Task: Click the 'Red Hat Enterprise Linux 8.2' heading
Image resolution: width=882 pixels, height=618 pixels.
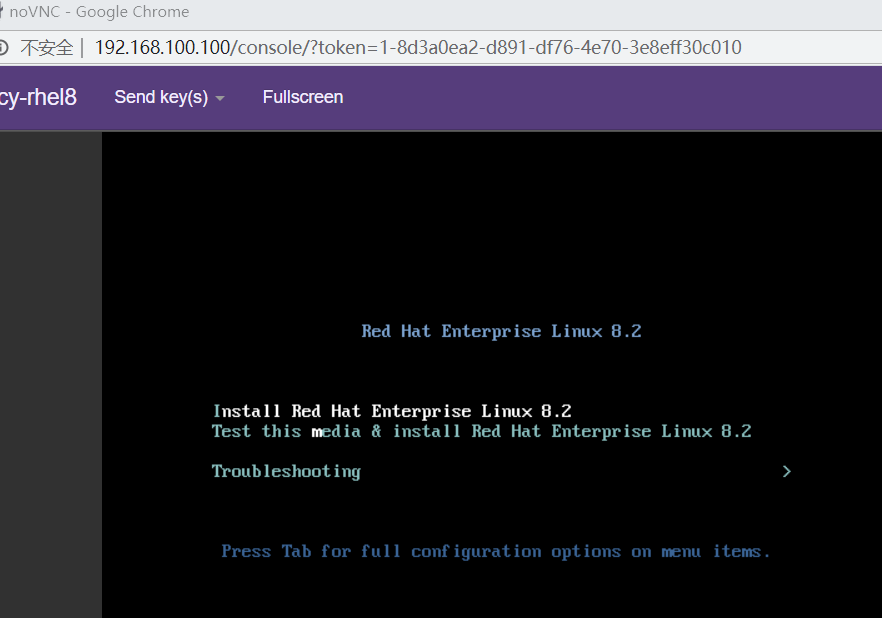Action: tap(501, 331)
